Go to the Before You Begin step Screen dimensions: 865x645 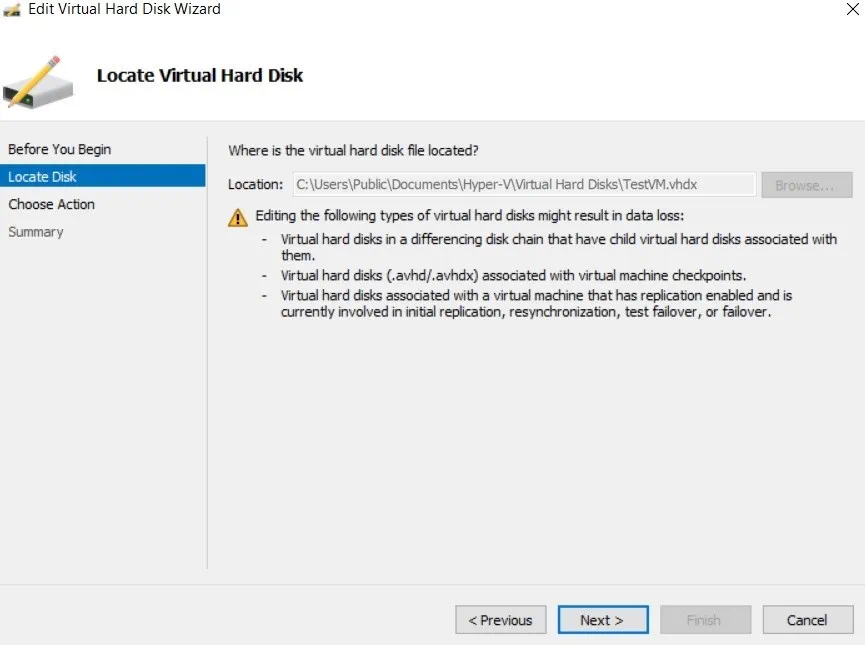pos(60,150)
